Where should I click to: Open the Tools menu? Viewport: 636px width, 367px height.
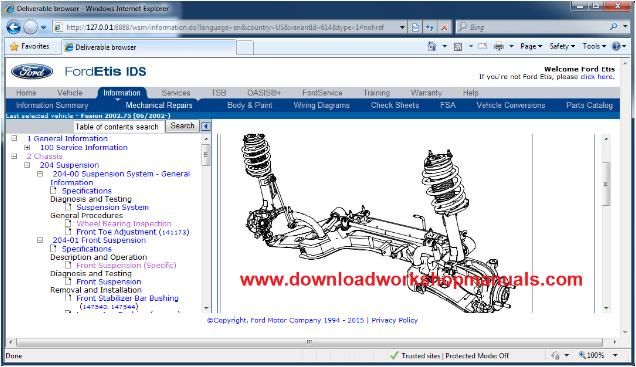point(594,47)
